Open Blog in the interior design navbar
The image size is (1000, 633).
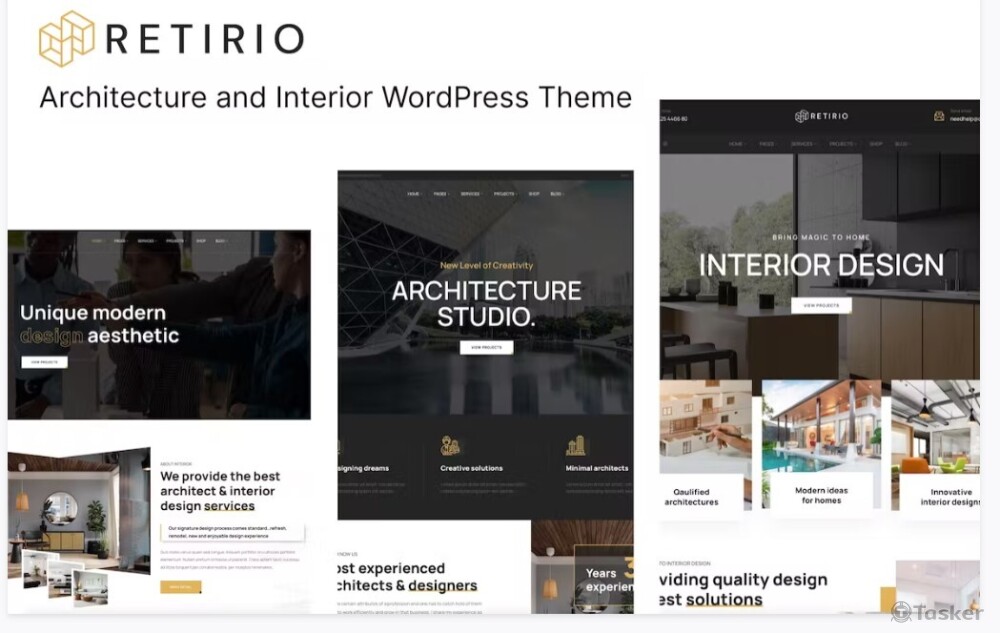coord(902,144)
